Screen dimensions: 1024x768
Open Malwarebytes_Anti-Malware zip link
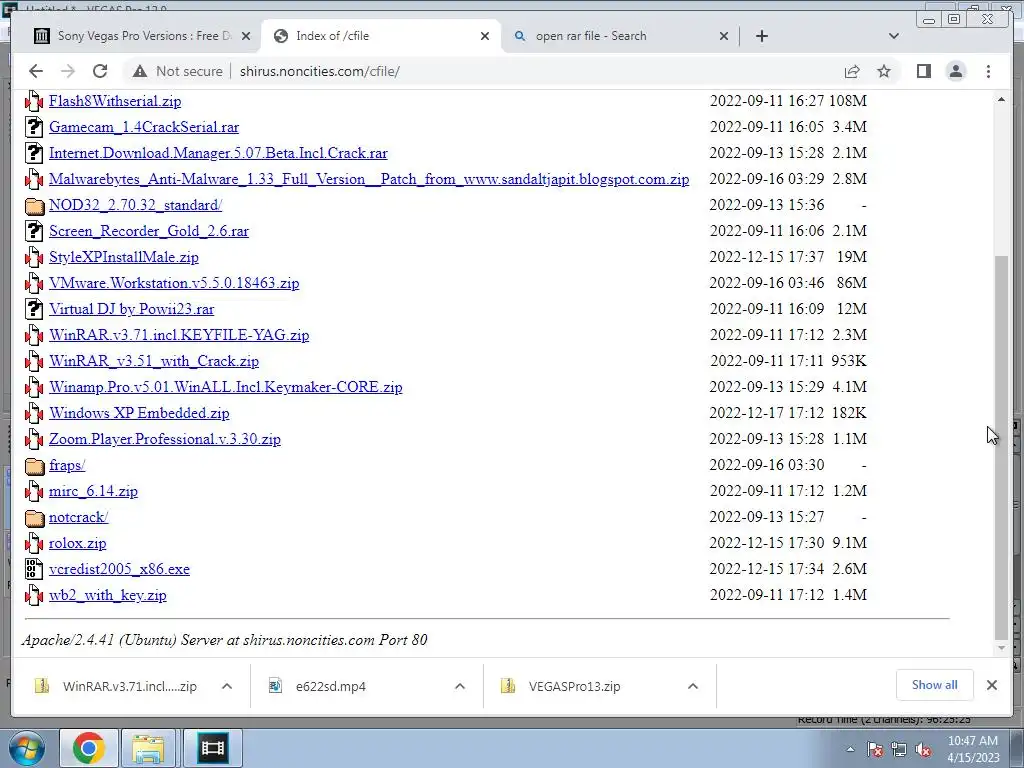click(369, 180)
